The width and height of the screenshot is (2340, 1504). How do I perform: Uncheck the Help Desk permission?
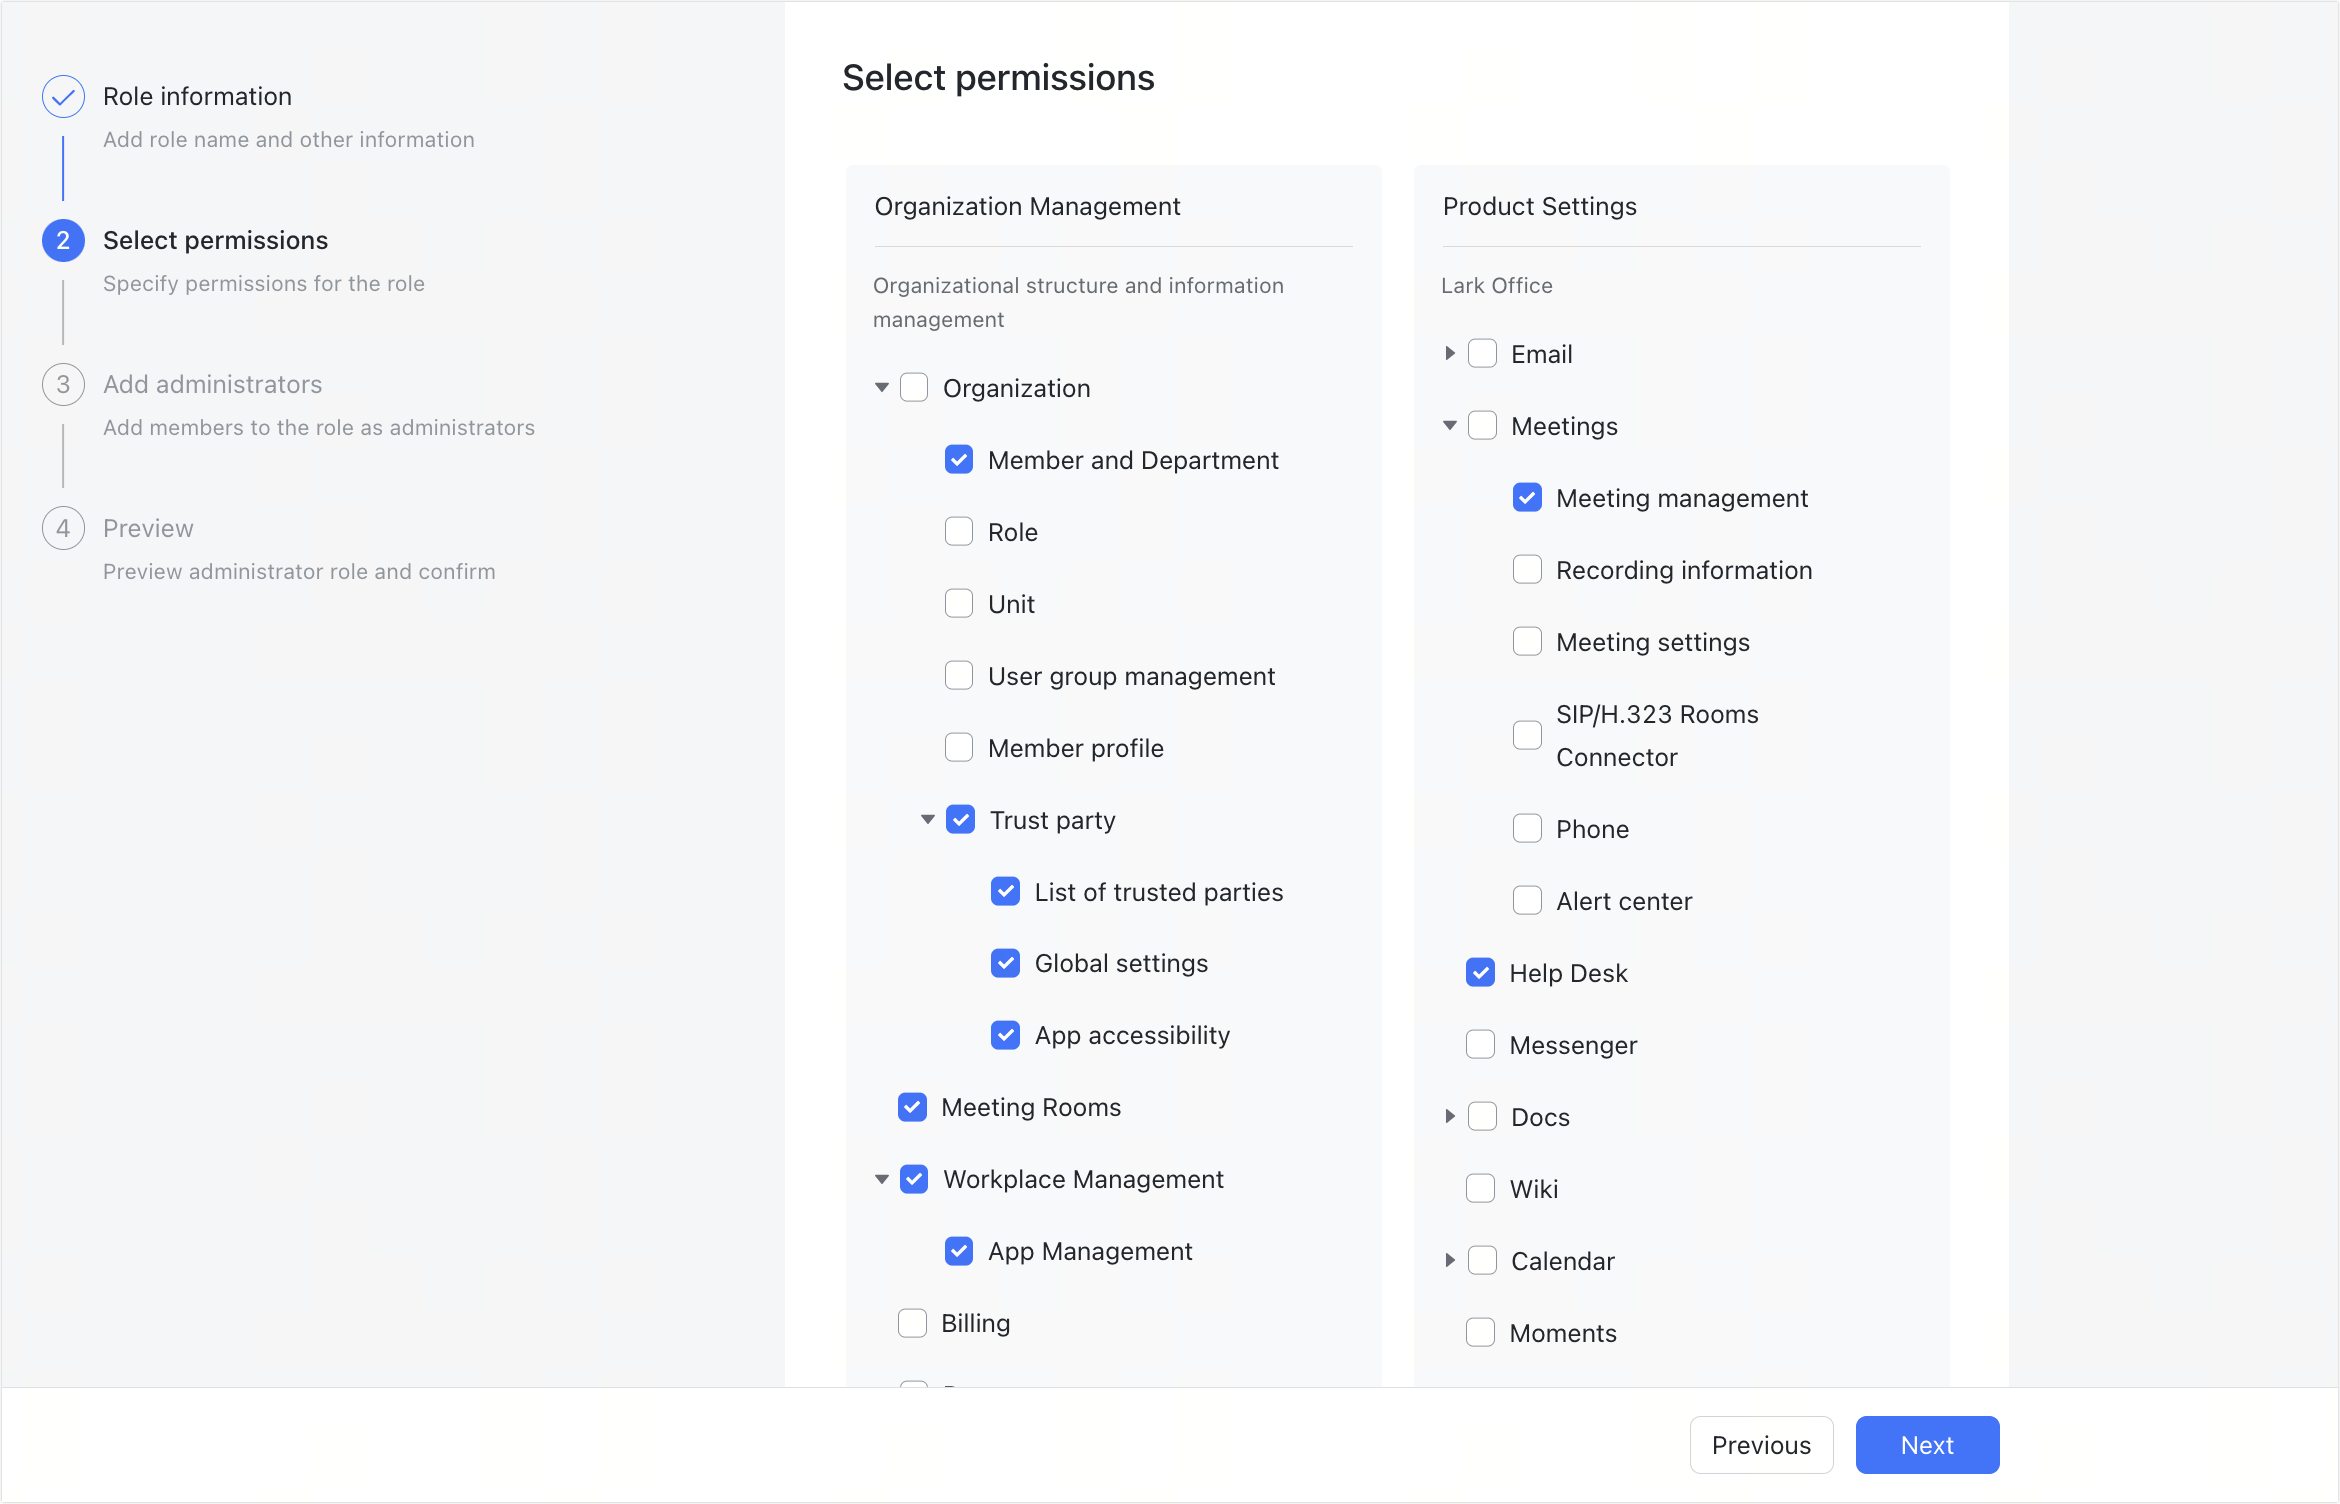pyautogui.click(x=1480, y=971)
